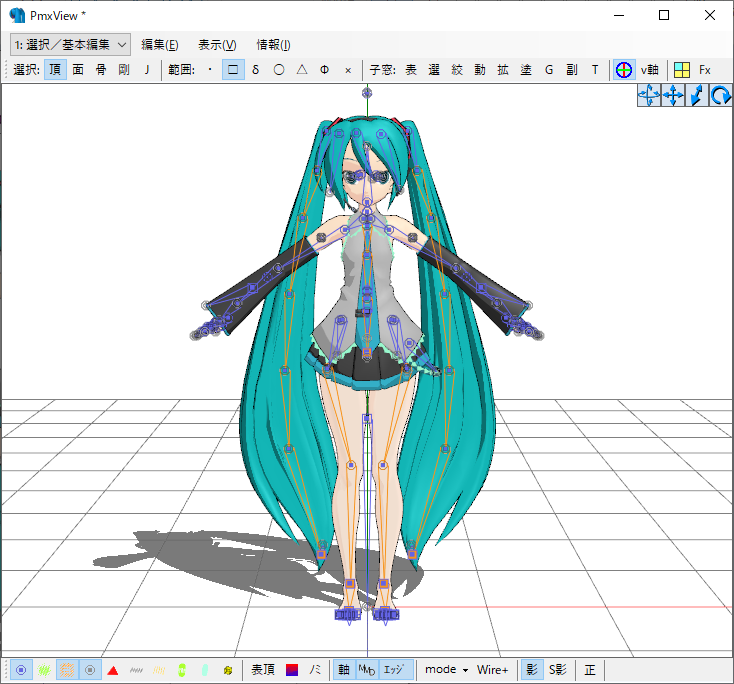Click the Wire+ button
This screenshot has width=734, height=684.
492,670
